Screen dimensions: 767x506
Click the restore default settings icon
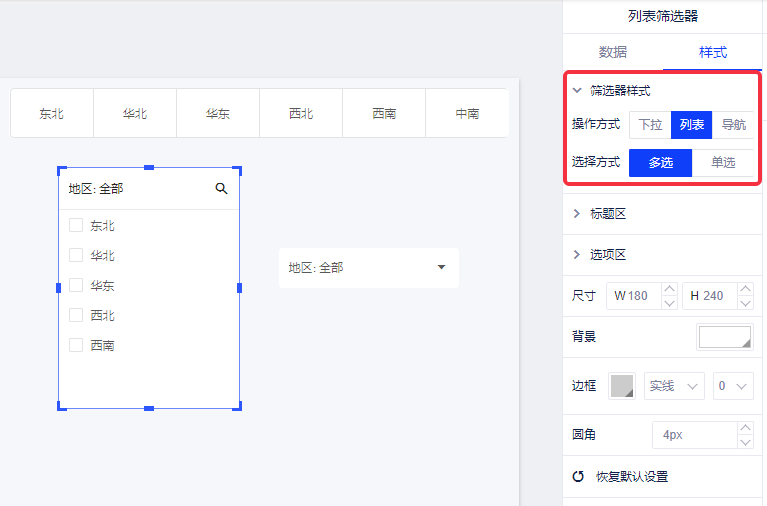click(578, 476)
